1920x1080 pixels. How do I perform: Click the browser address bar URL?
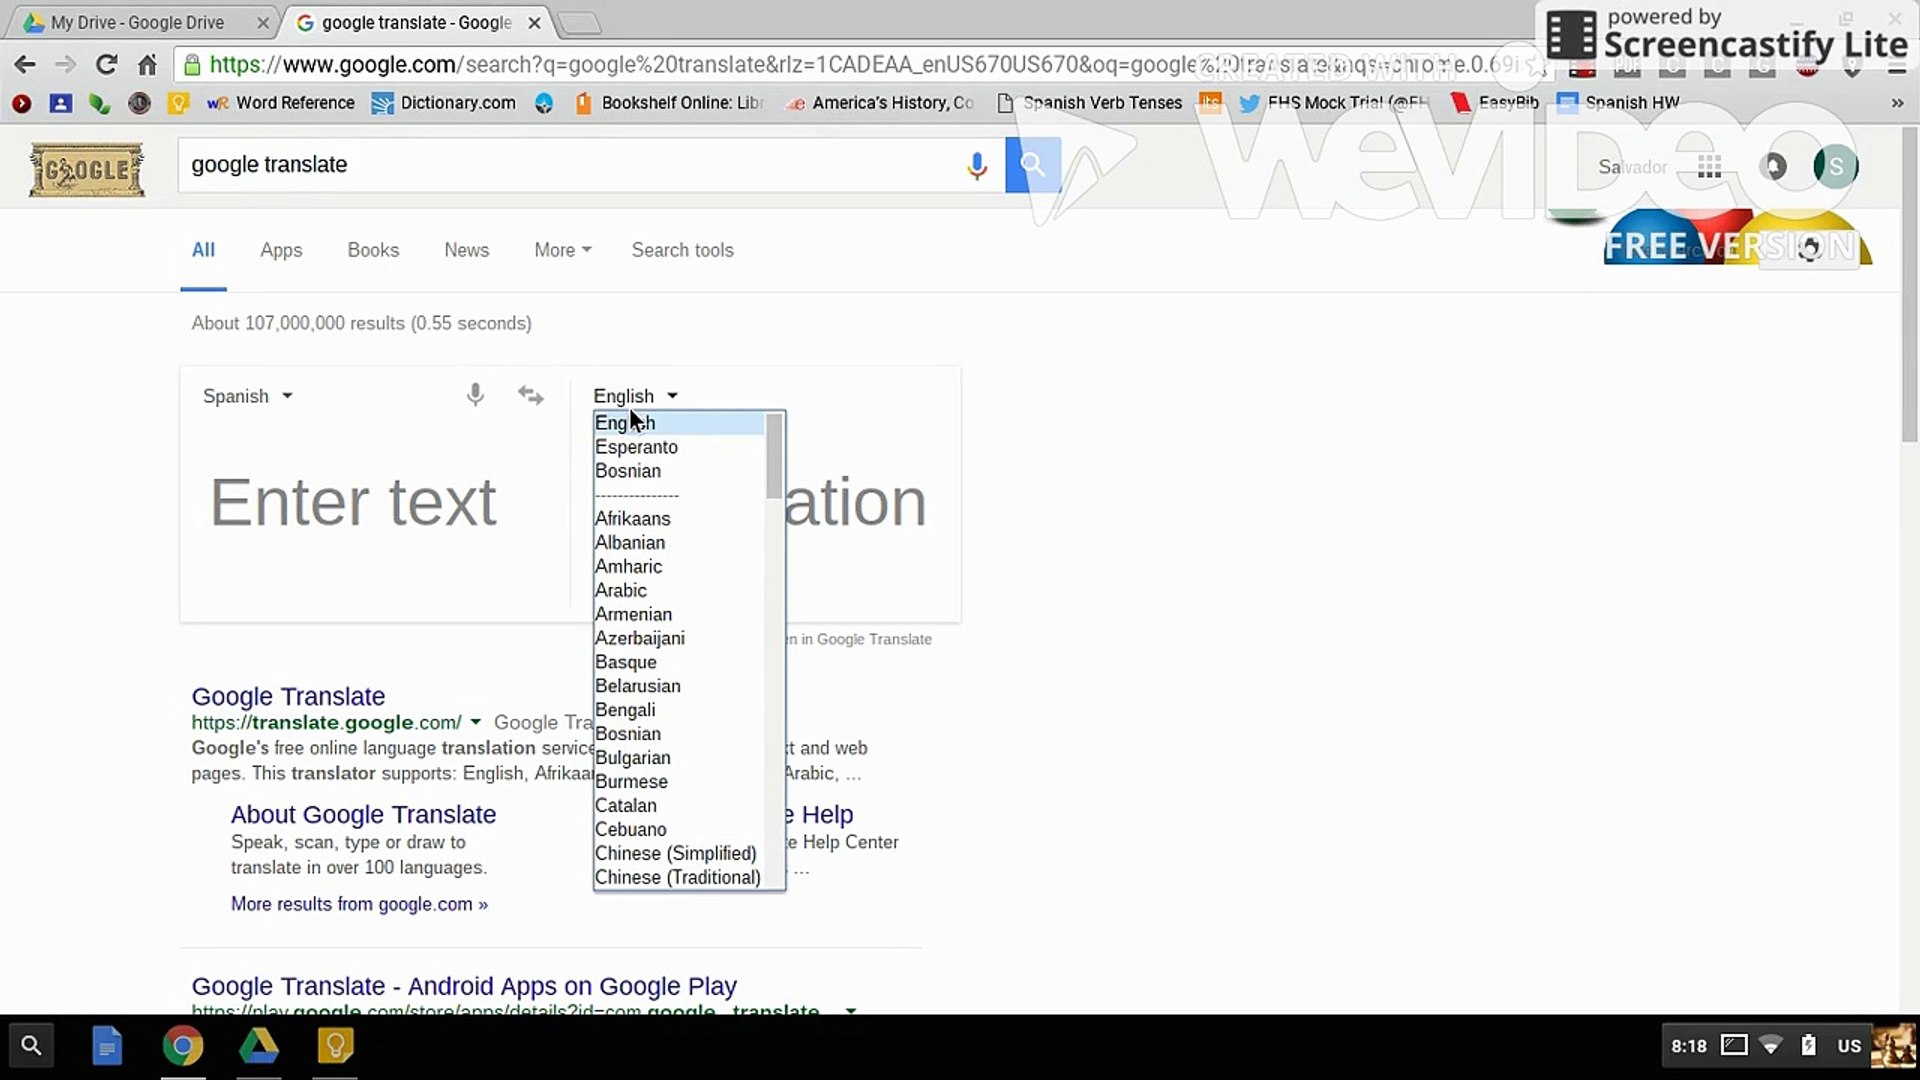[x=860, y=65]
